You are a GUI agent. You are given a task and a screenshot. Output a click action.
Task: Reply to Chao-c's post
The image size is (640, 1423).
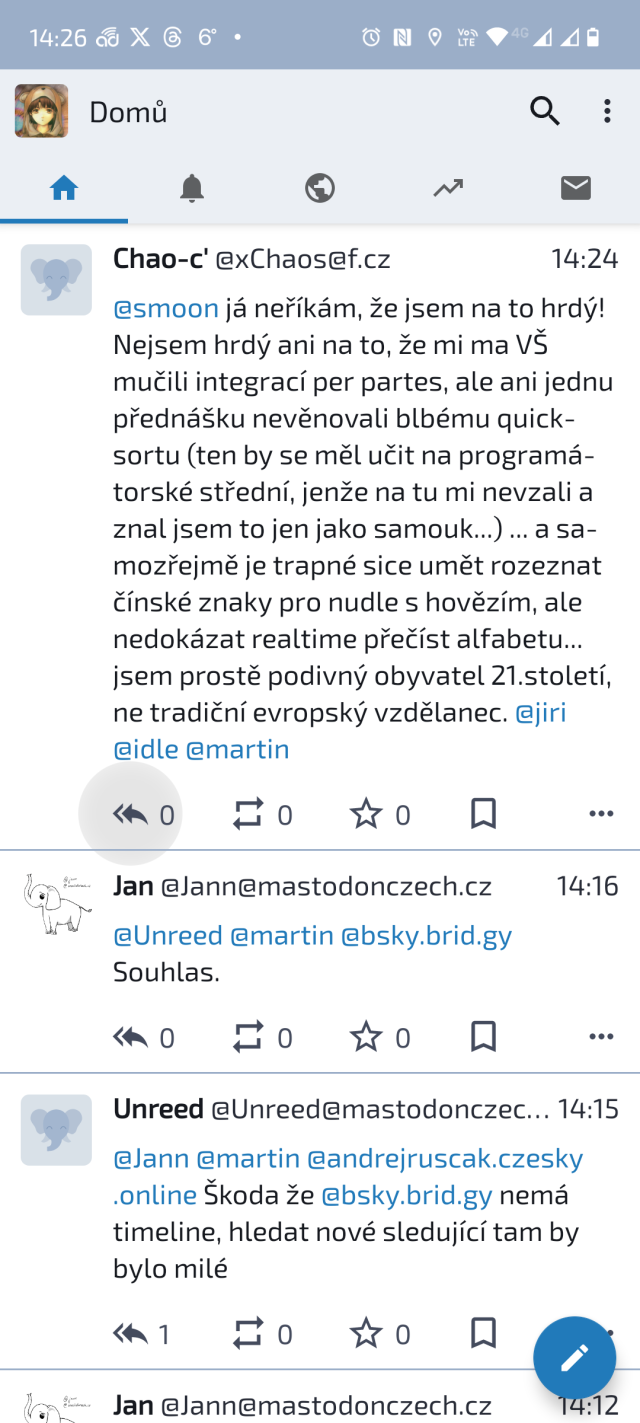(x=131, y=815)
